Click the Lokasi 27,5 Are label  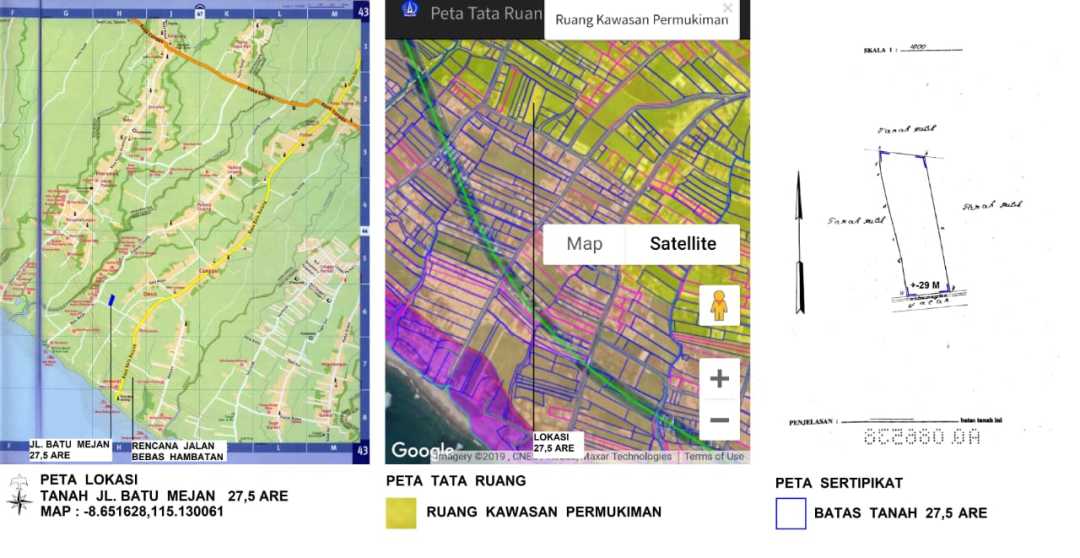point(555,444)
